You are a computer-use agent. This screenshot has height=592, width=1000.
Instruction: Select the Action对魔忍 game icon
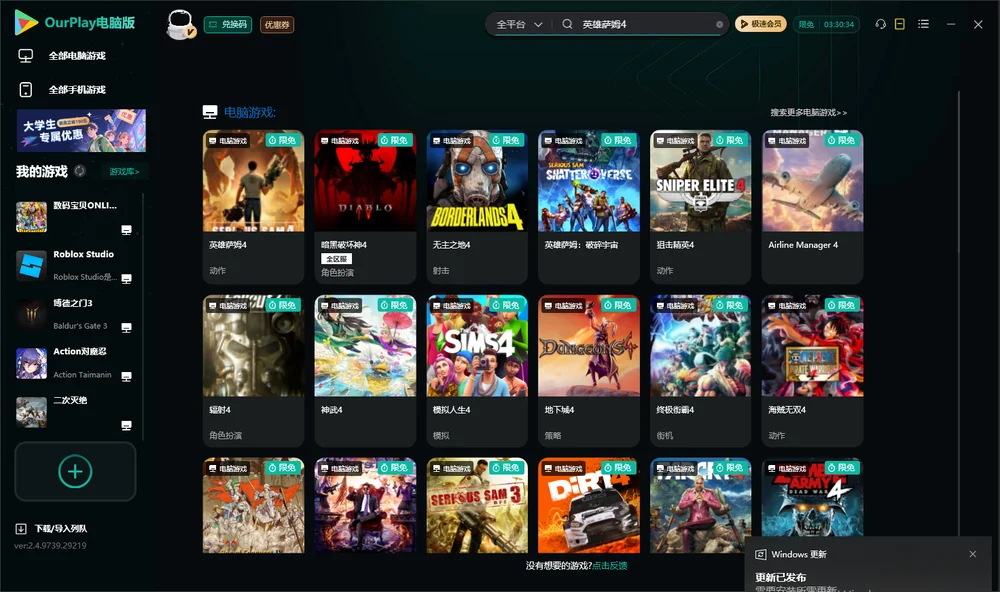[31, 364]
